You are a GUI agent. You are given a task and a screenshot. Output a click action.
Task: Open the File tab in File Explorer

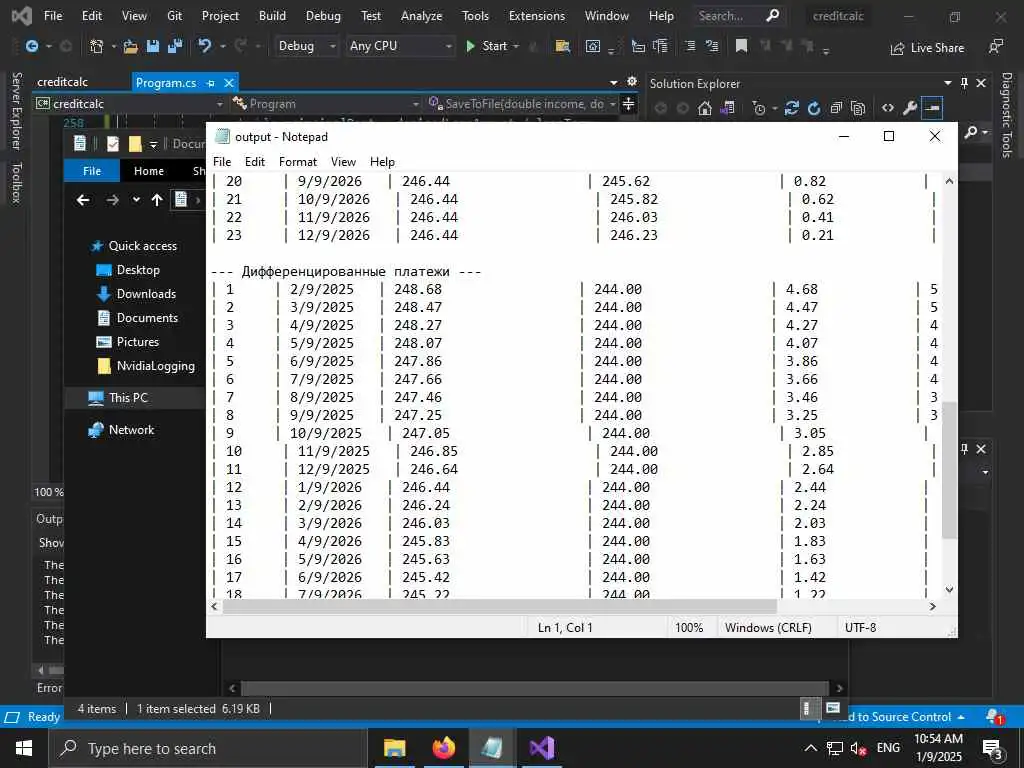[x=92, y=171]
